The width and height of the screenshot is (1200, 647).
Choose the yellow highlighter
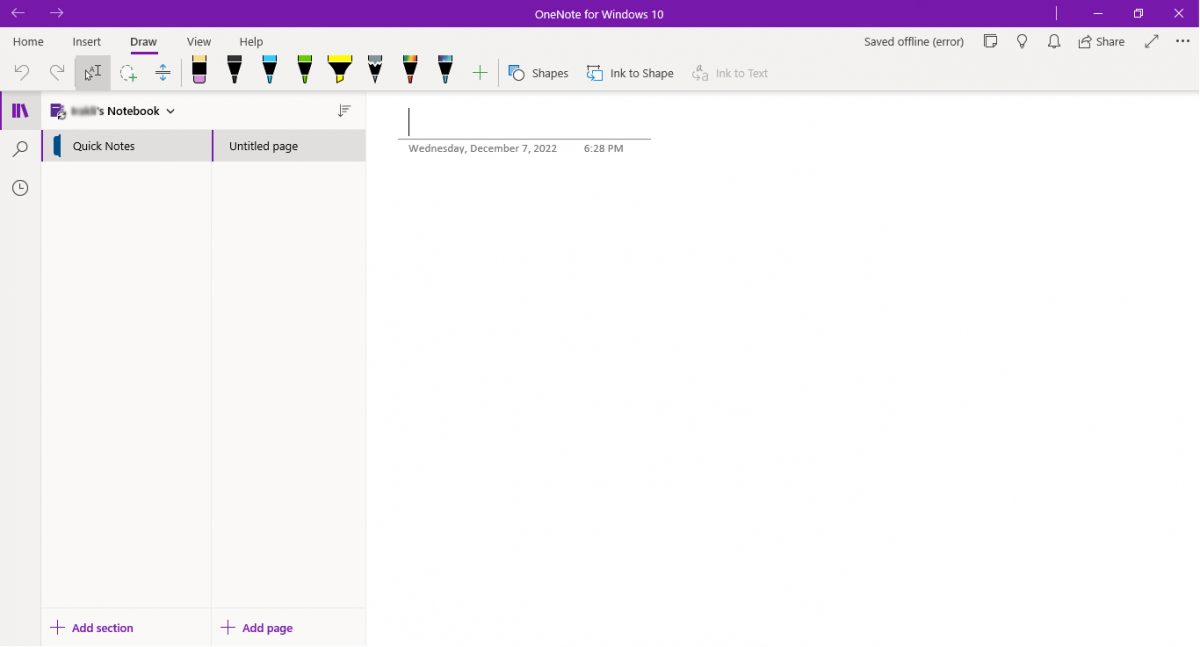[x=340, y=70]
